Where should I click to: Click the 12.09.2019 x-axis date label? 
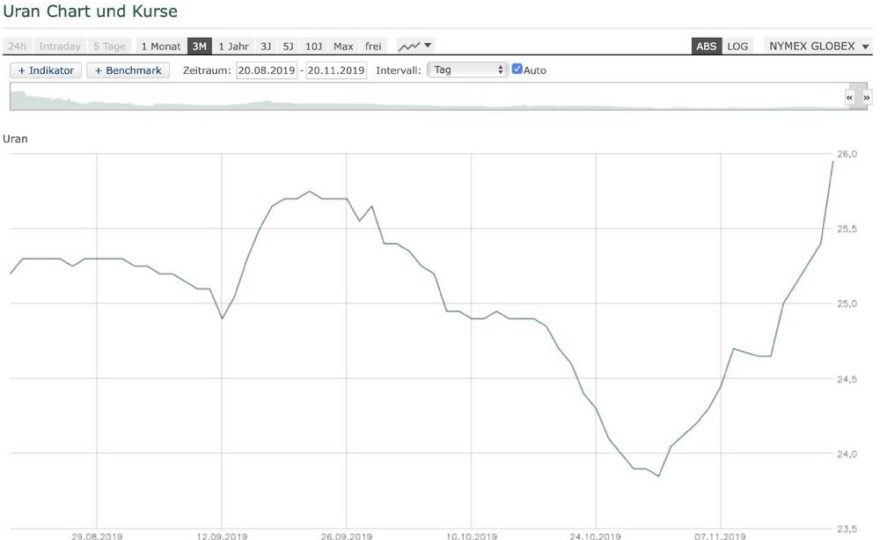222,536
